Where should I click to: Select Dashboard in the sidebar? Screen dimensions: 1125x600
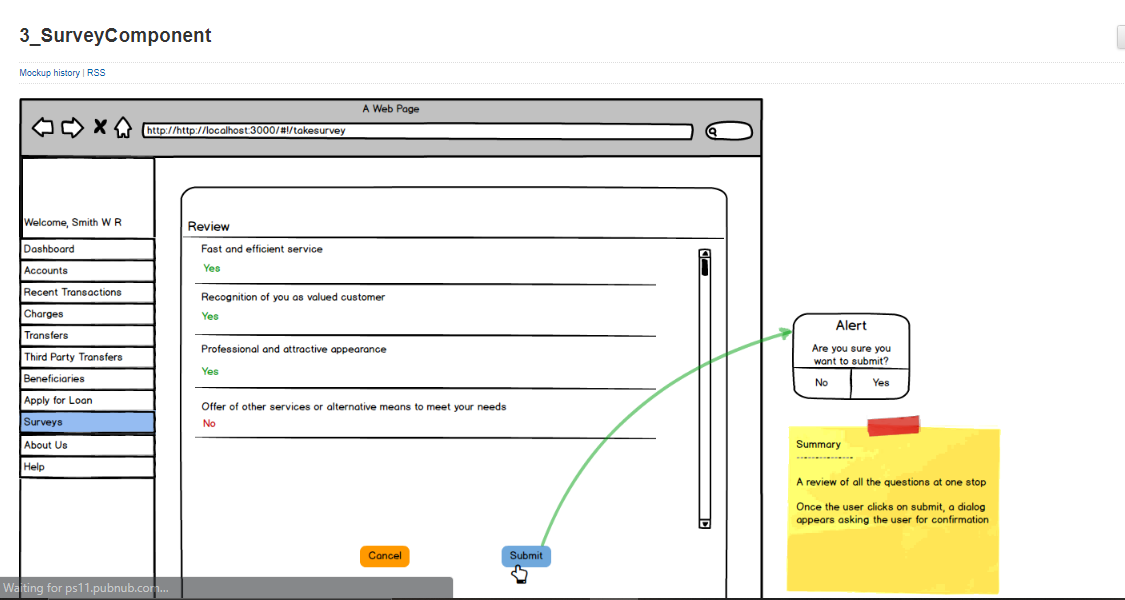[x=87, y=248]
